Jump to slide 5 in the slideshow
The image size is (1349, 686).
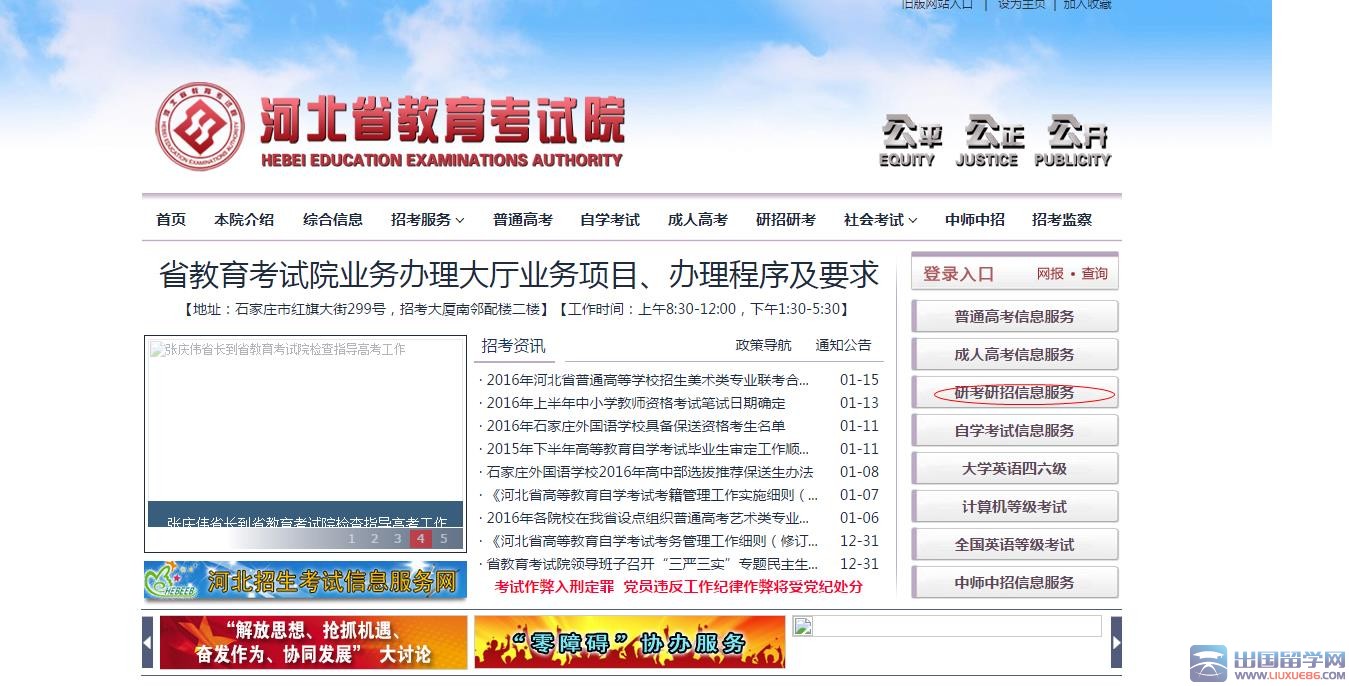tap(444, 539)
